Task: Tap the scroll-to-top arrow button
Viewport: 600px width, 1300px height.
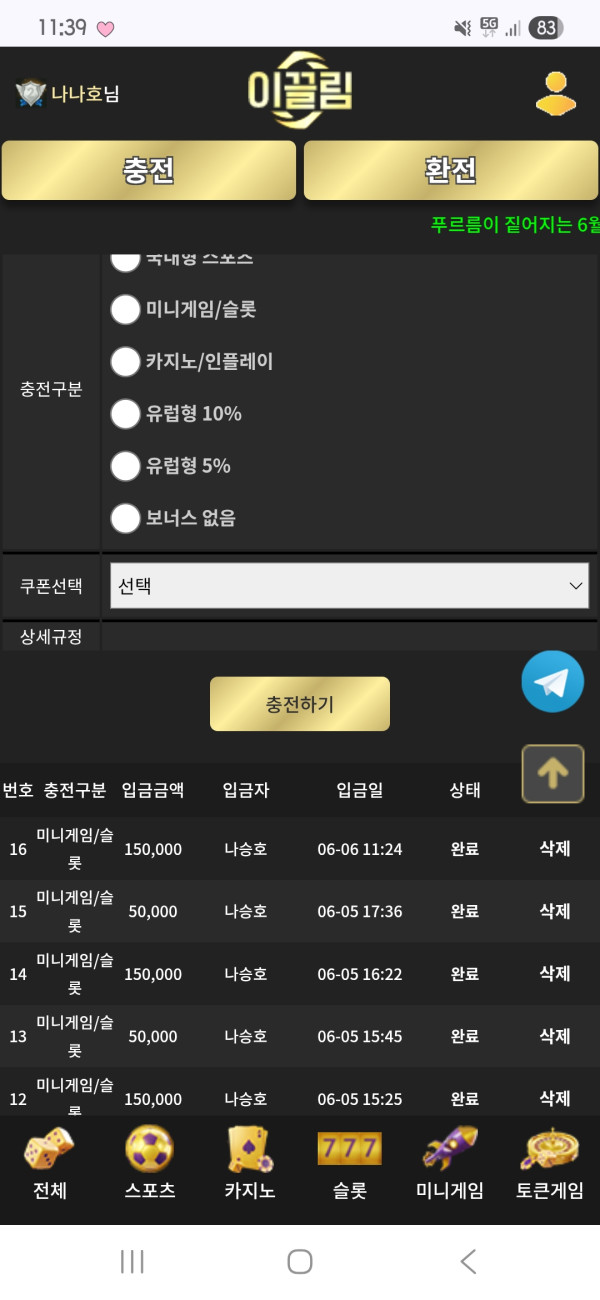Action: point(553,773)
